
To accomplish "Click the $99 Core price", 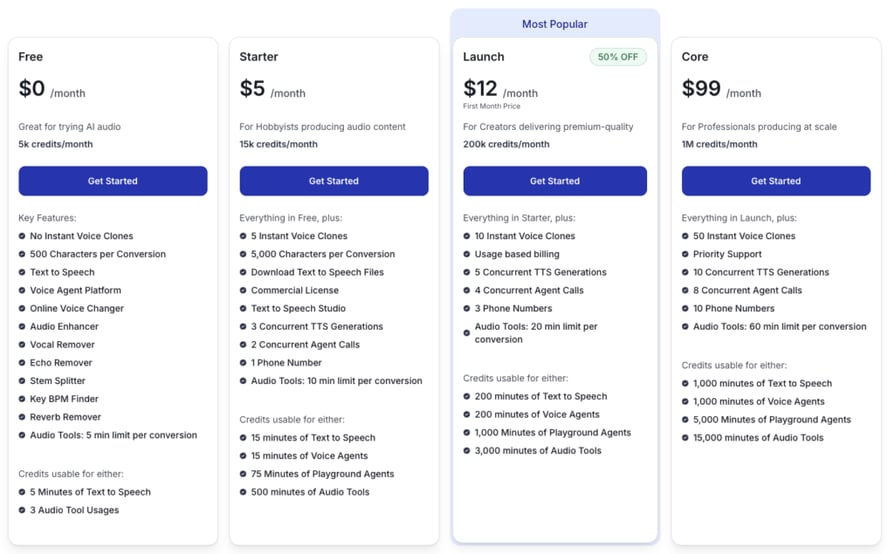I will click(x=701, y=88).
